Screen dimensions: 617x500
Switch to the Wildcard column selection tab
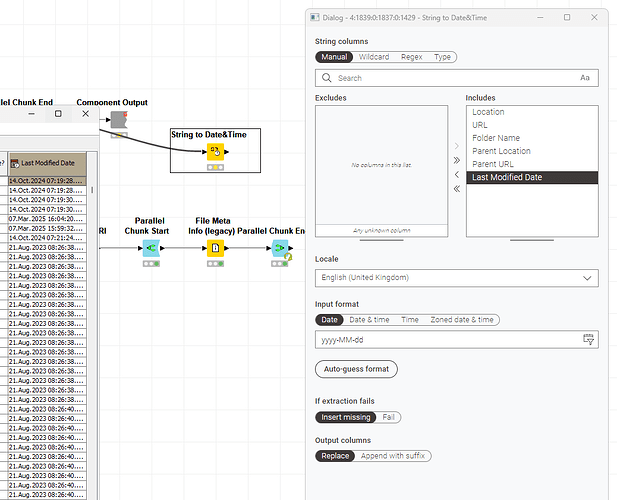372,57
